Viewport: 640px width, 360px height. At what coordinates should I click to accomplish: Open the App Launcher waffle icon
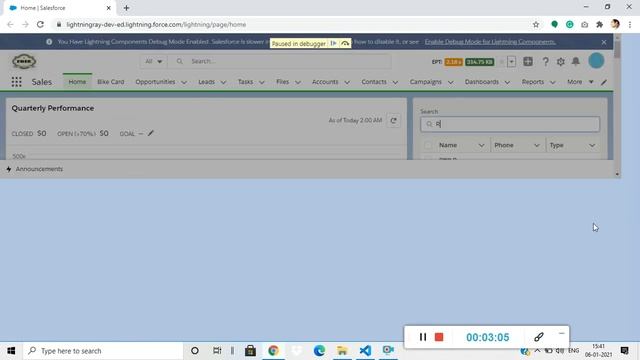(x=16, y=82)
